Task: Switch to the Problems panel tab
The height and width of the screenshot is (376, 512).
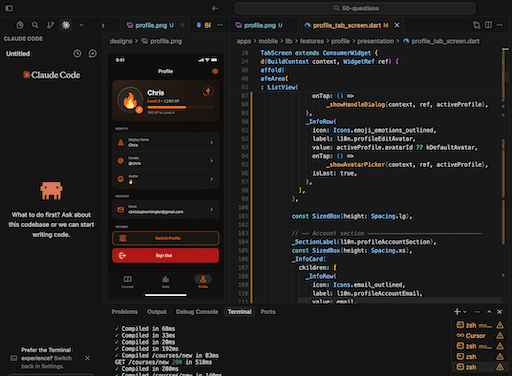Action: pyautogui.click(x=125, y=312)
